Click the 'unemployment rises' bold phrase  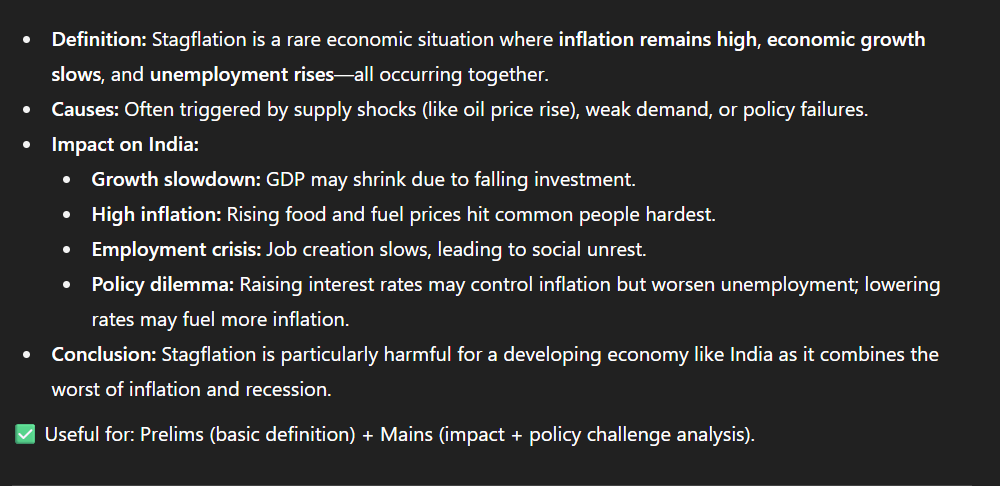tap(242, 75)
